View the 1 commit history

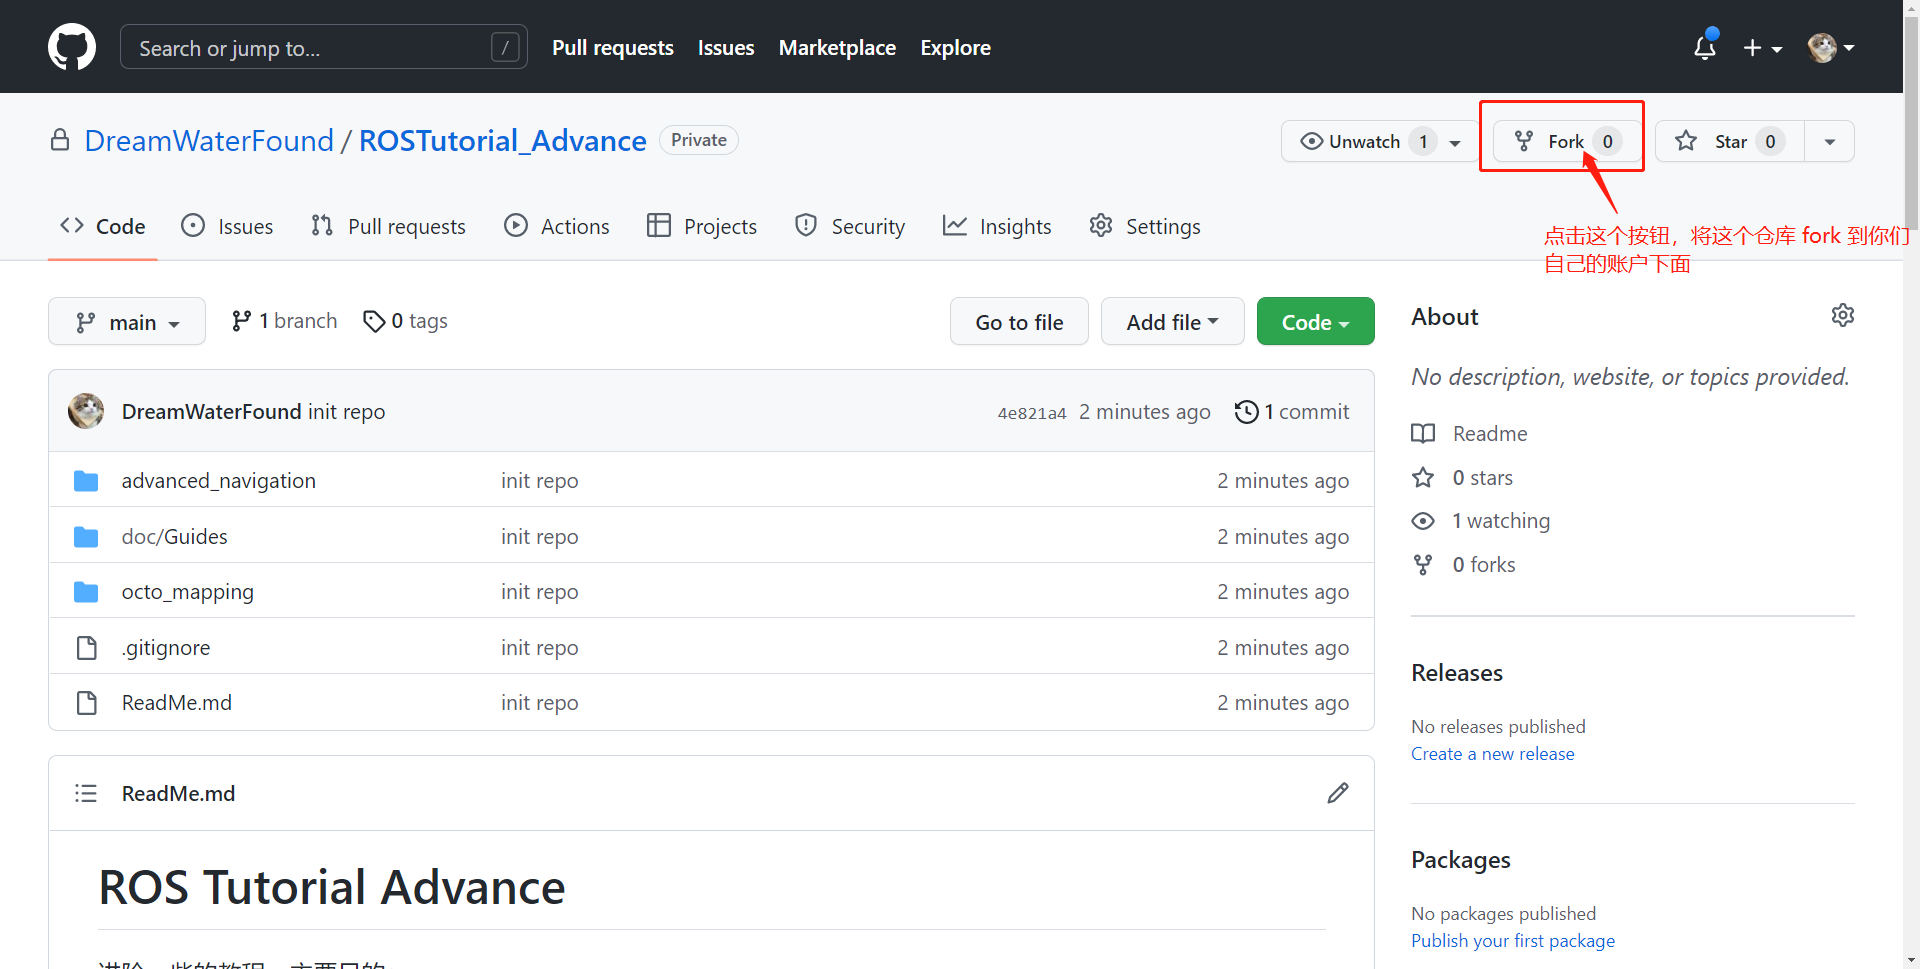point(1292,412)
